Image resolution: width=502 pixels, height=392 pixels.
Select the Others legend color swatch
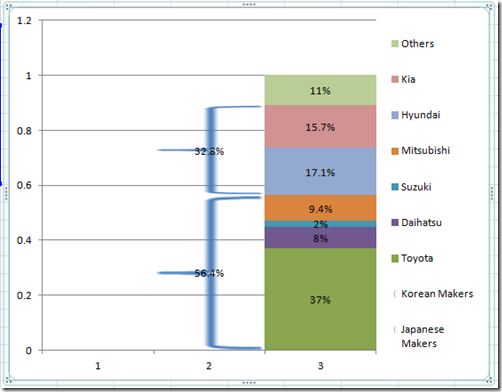(395, 44)
